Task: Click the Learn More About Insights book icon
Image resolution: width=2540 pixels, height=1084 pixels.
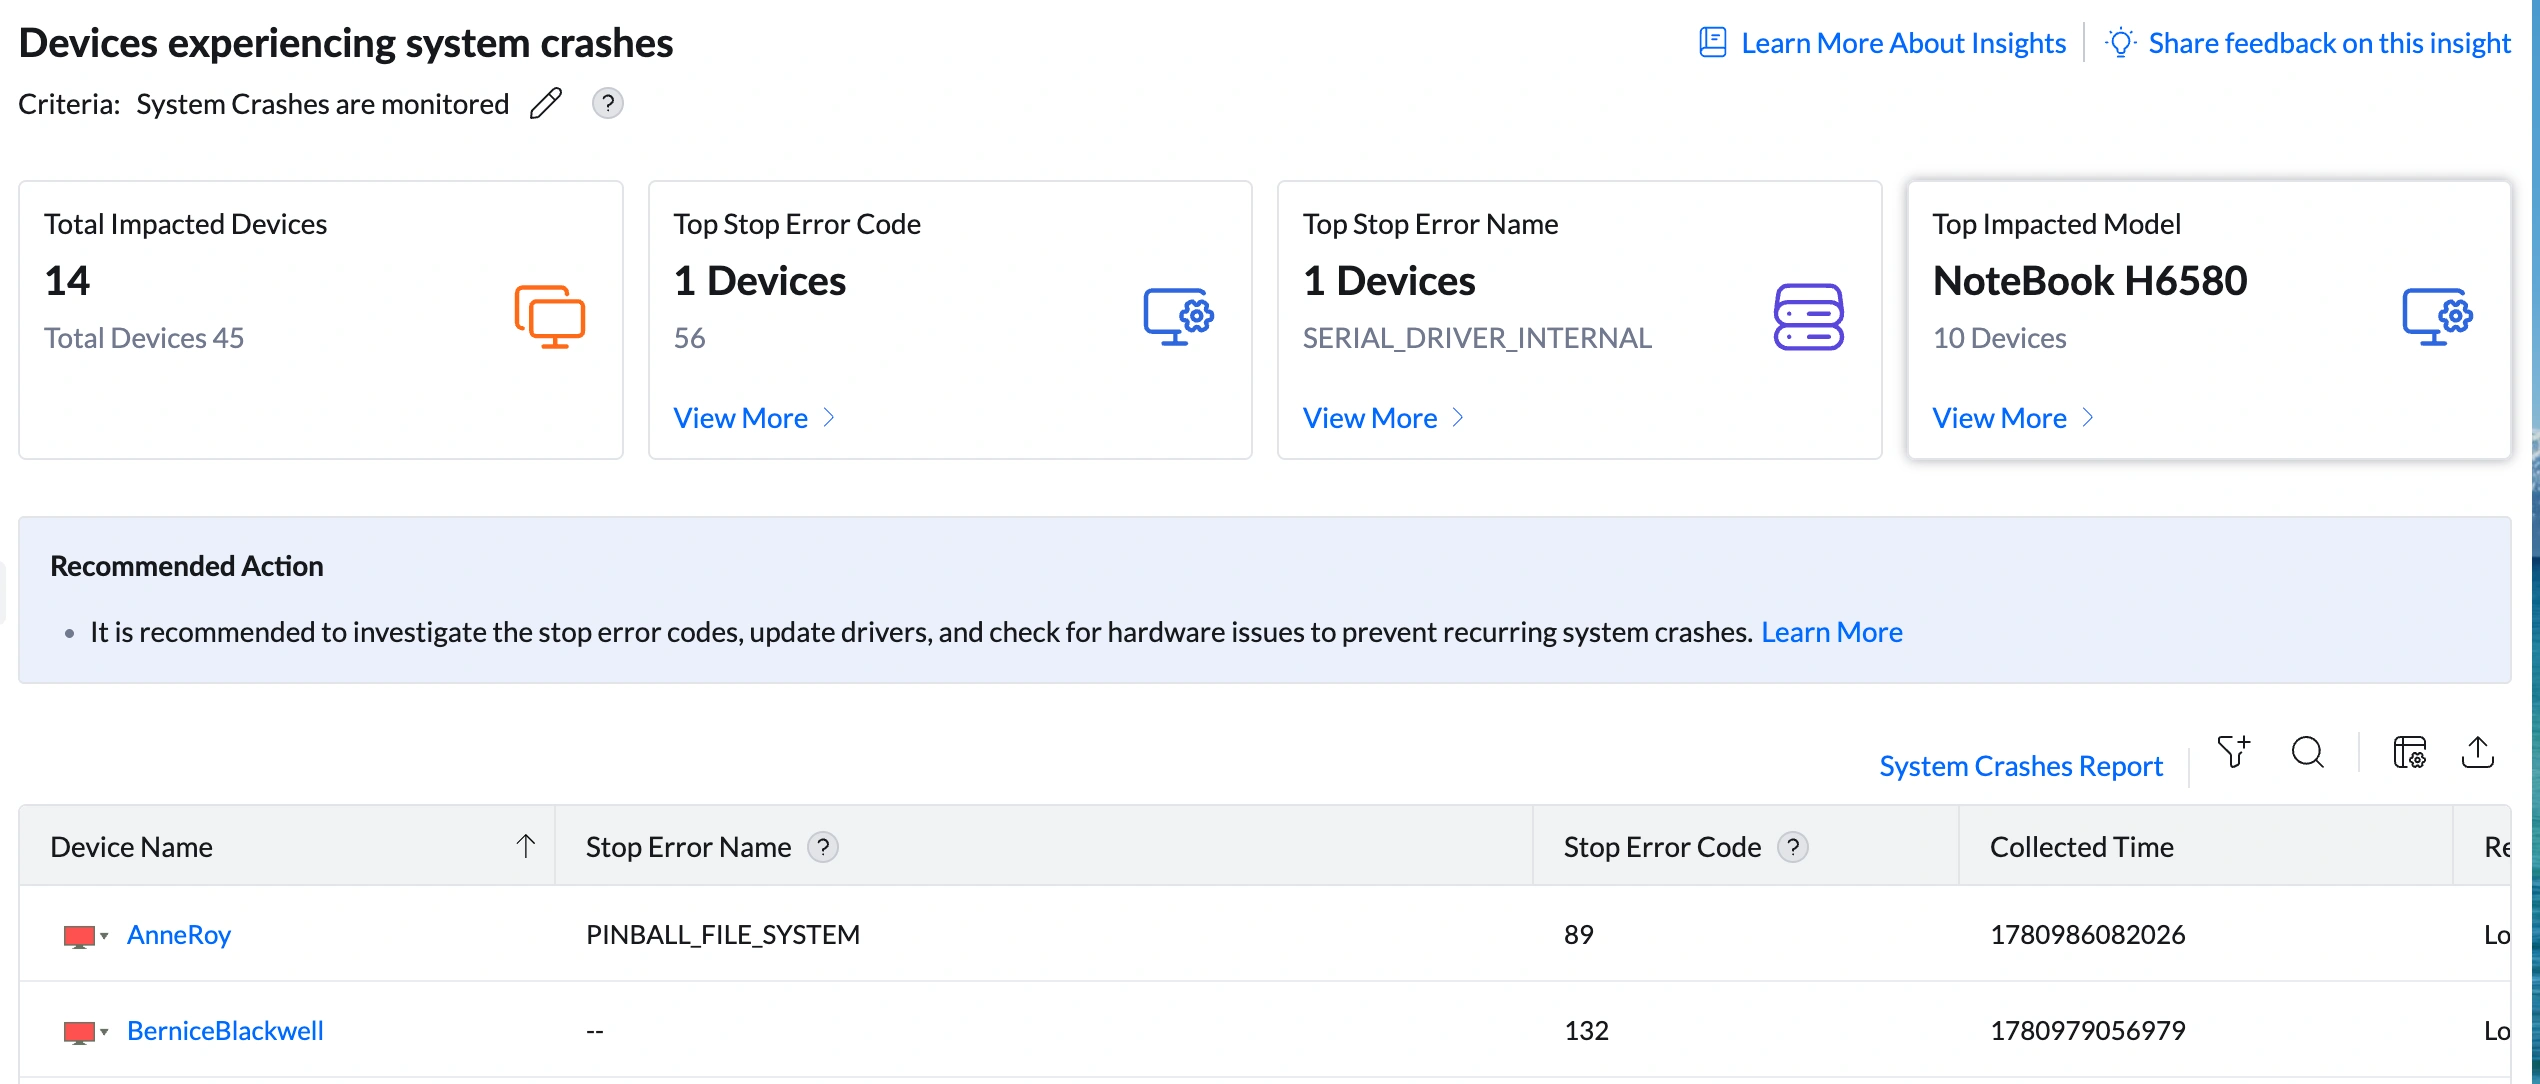Action: 1713,43
